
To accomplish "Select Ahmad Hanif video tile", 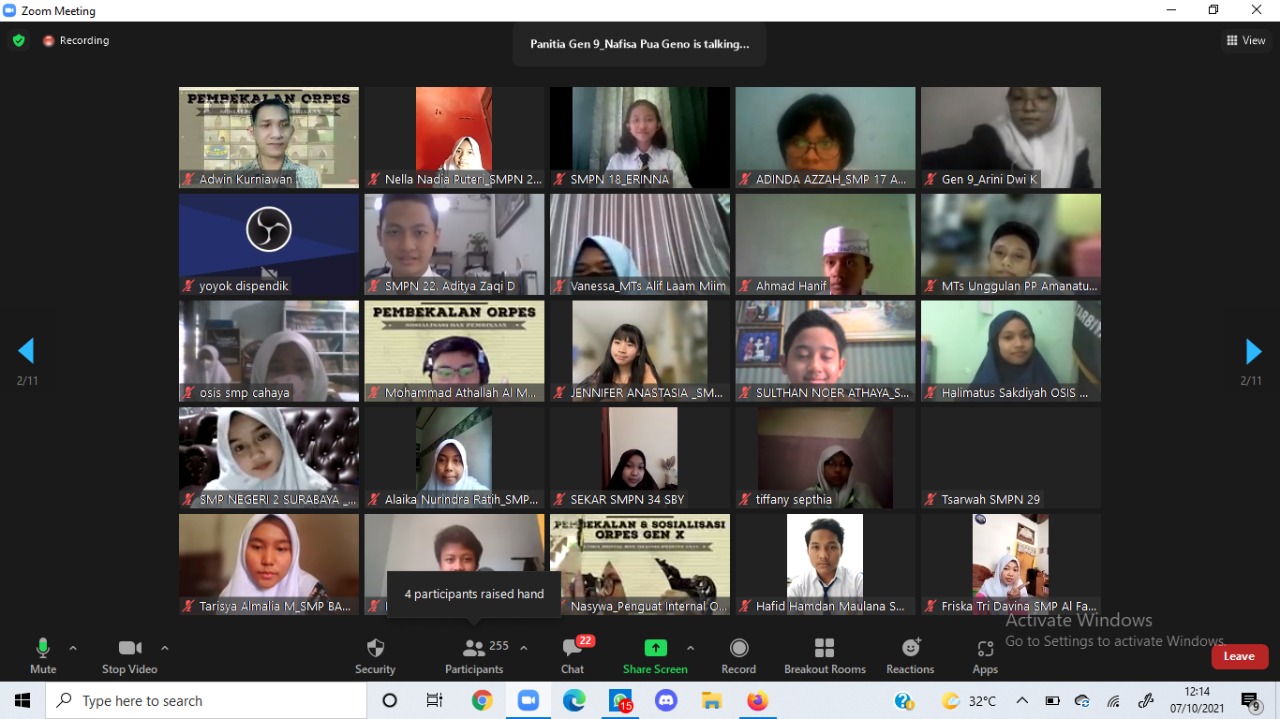I will point(825,244).
